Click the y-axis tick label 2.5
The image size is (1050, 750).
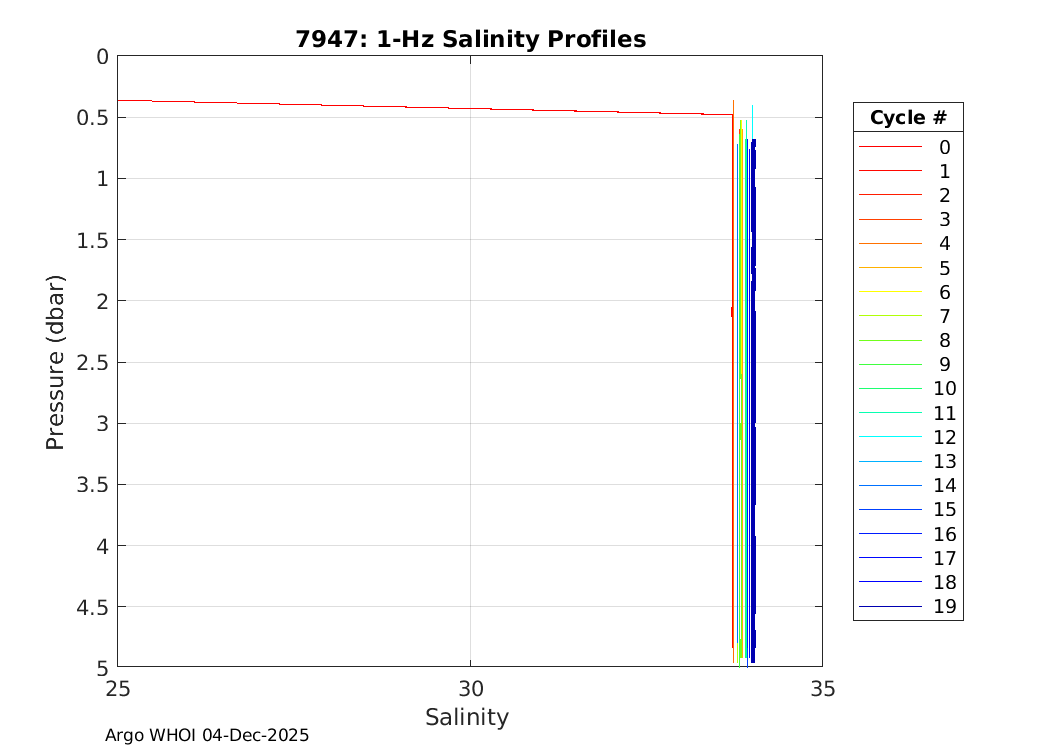(92, 362)
